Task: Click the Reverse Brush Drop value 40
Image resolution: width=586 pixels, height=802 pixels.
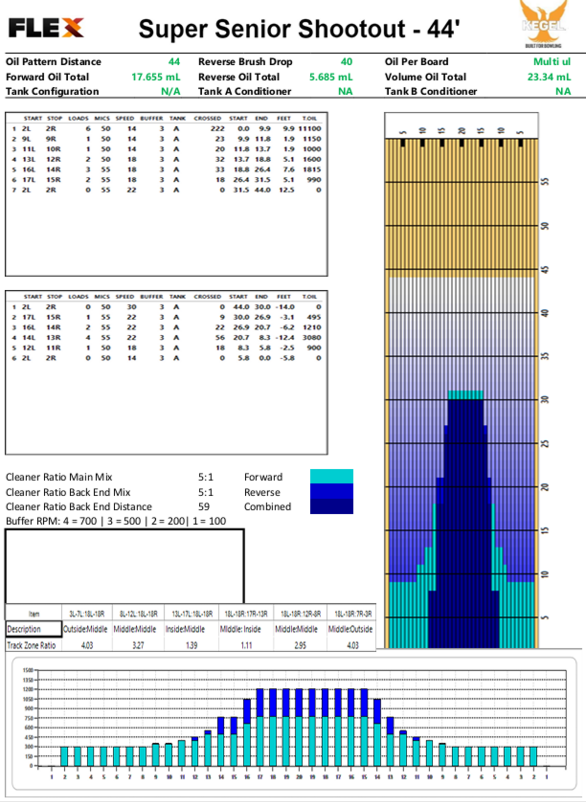Action: point(346,61)
